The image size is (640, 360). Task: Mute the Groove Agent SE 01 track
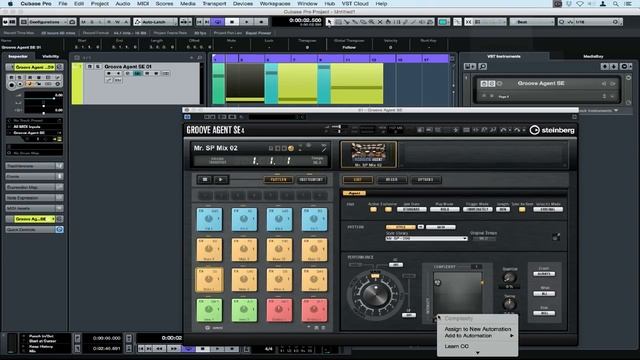[90, 67]
